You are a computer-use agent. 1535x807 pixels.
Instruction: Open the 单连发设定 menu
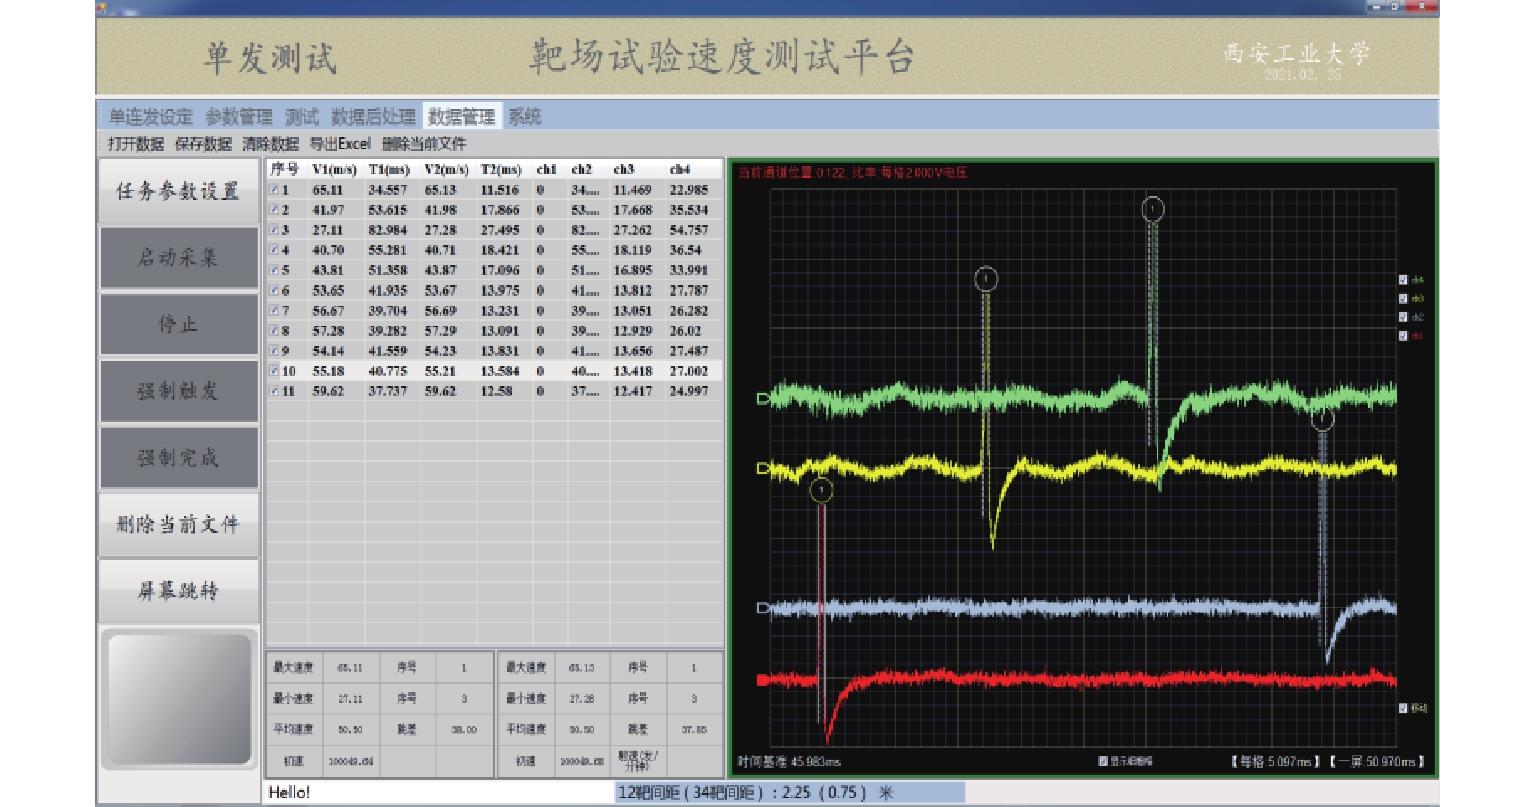(x=150, y=117)
